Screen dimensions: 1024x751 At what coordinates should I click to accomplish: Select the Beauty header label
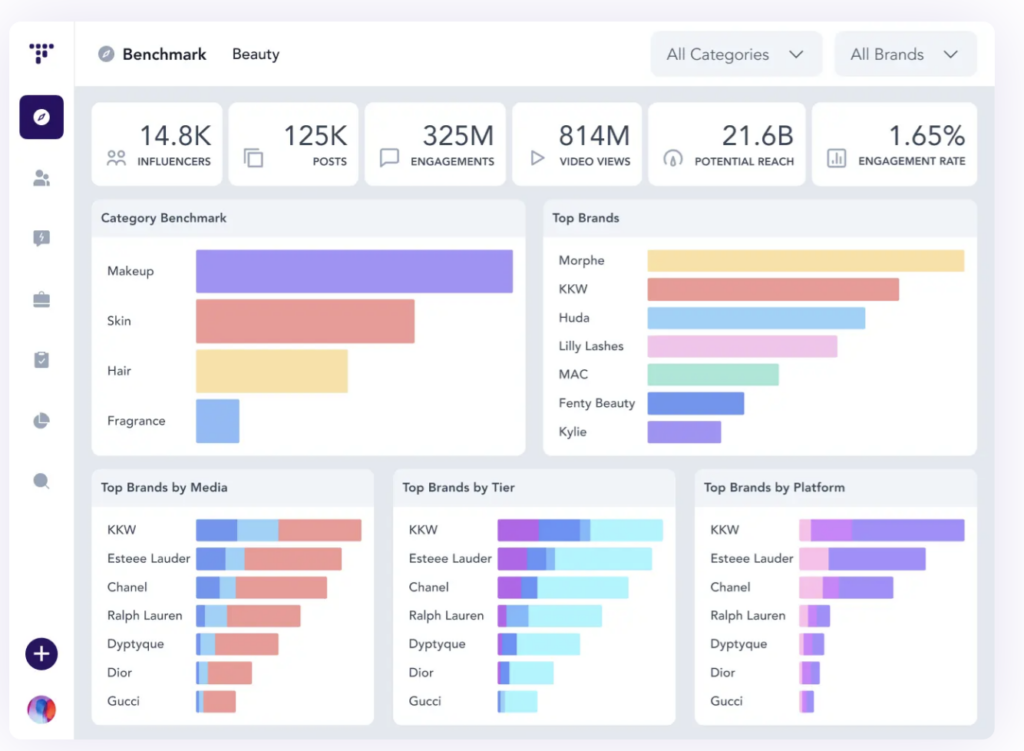coord(255,54)
